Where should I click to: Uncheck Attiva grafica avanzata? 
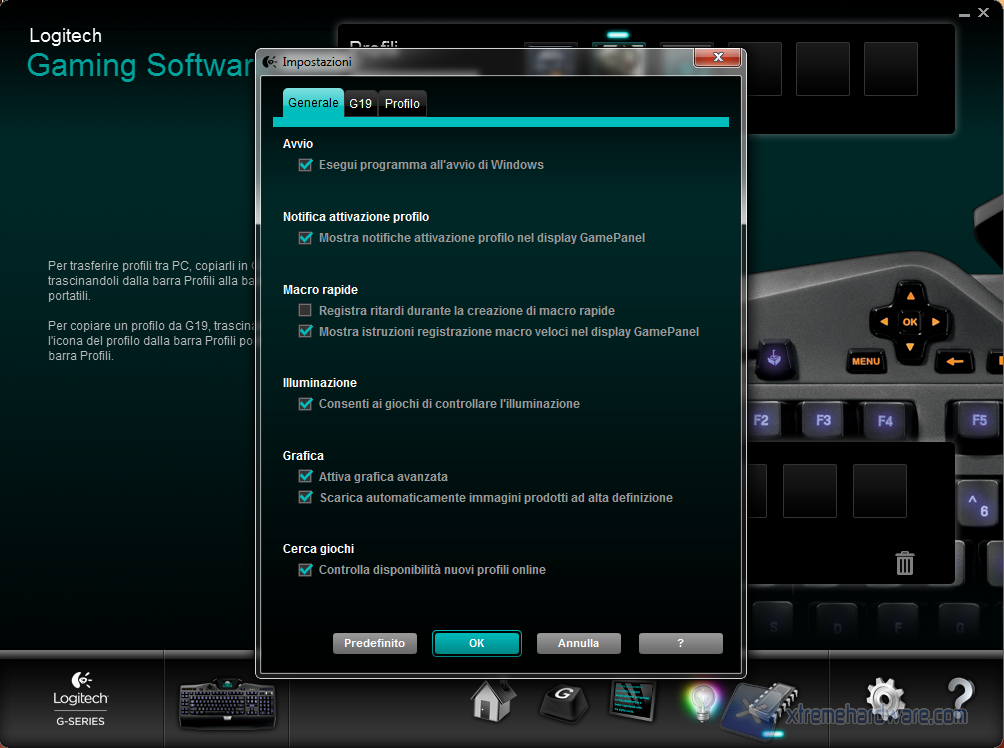pyautogui.click(x=306, y=477)
